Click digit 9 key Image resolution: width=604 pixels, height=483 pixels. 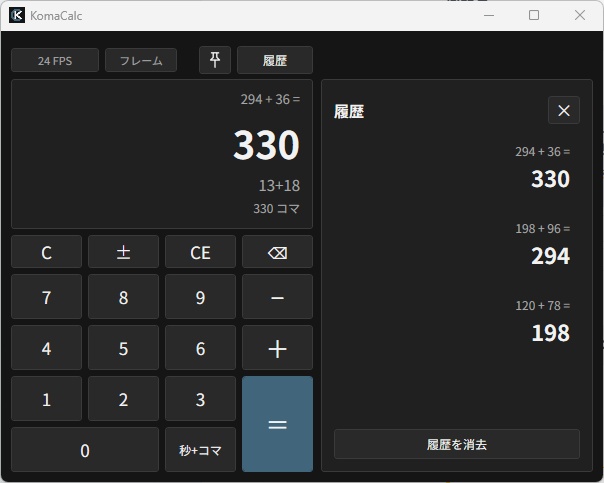tap(200, 297)
